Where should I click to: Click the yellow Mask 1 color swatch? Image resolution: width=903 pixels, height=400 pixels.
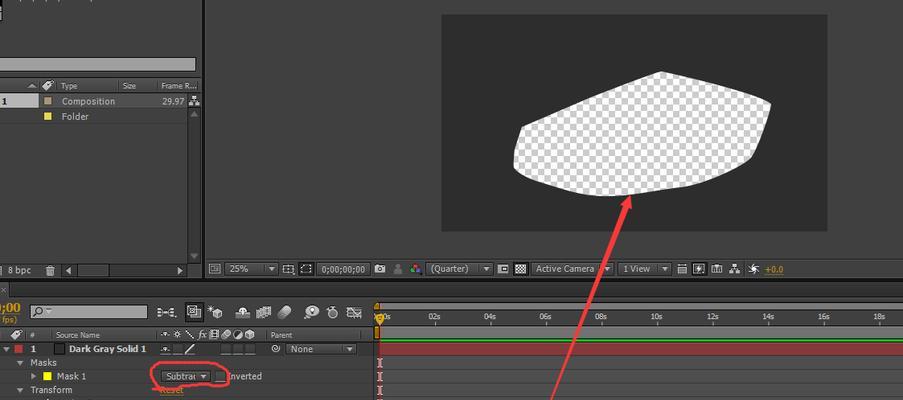tap(47, 376)
